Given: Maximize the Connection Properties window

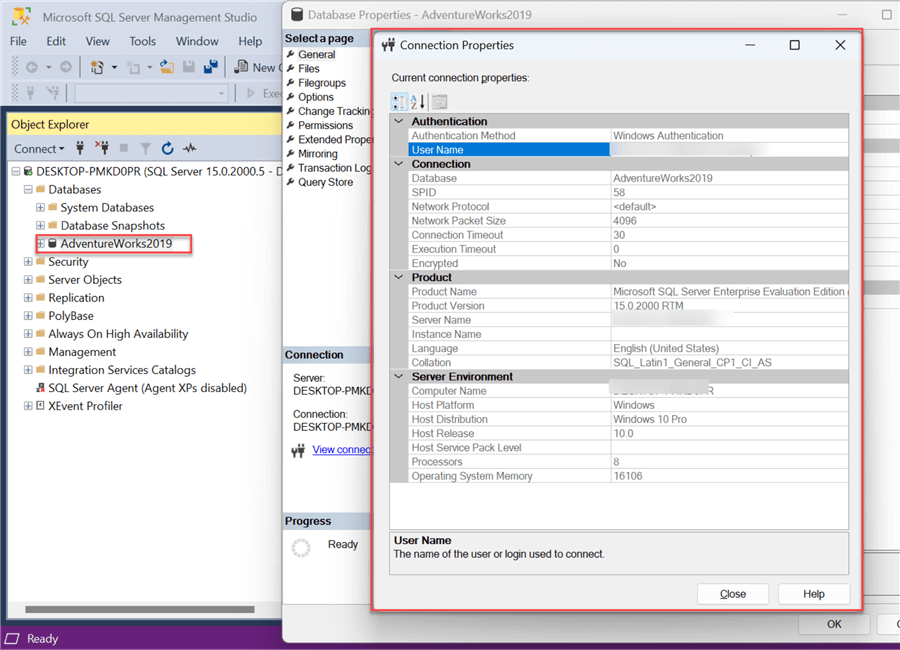Looking at the screenshot, I should [794, 45].
